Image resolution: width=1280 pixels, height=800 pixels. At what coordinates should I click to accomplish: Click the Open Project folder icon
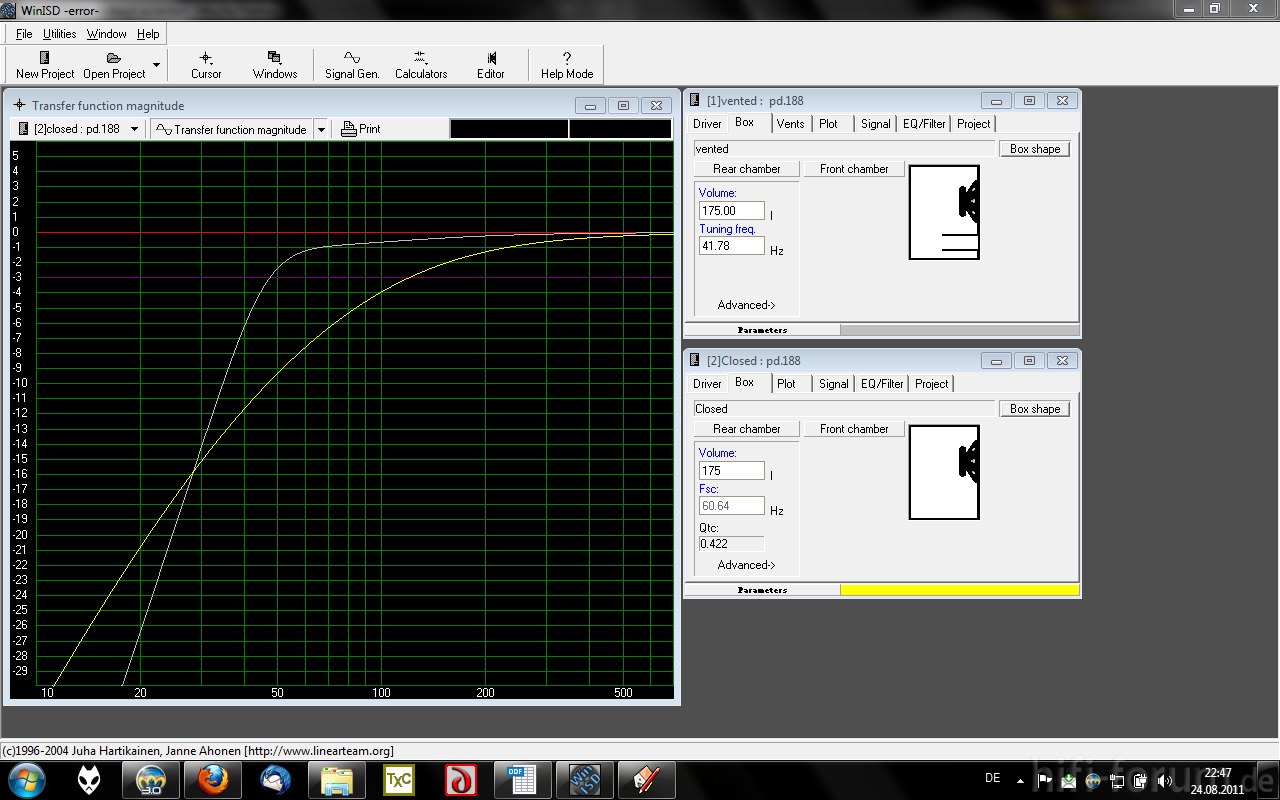click(x=114, y=58)
